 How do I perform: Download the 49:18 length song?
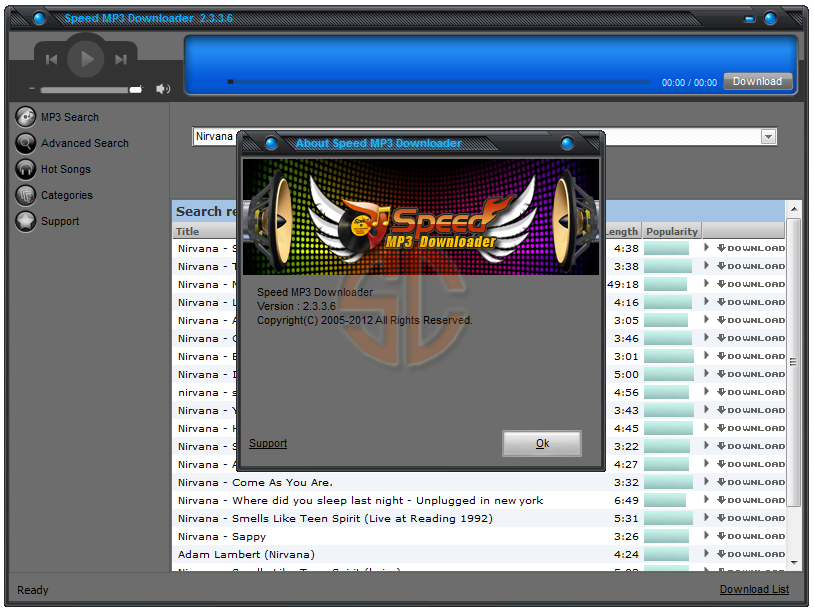tap(751, 284)
